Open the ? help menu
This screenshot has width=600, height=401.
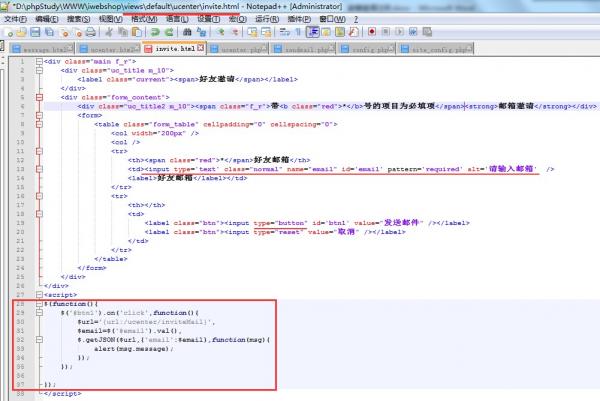click(x=356, y=19)
